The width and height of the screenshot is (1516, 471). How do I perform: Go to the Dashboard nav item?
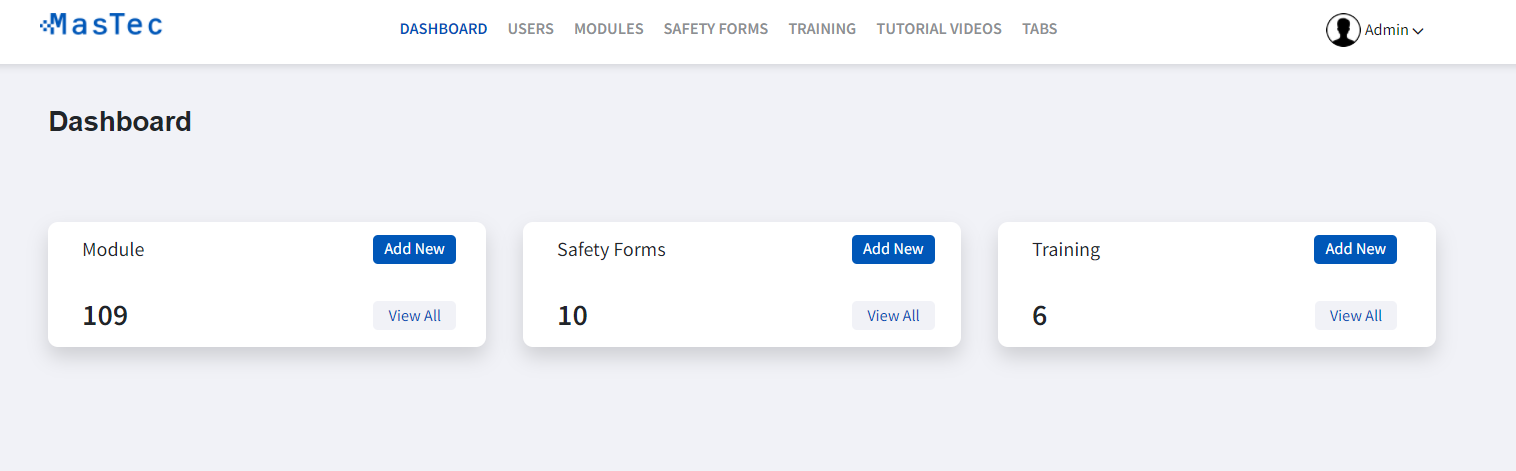444,29
